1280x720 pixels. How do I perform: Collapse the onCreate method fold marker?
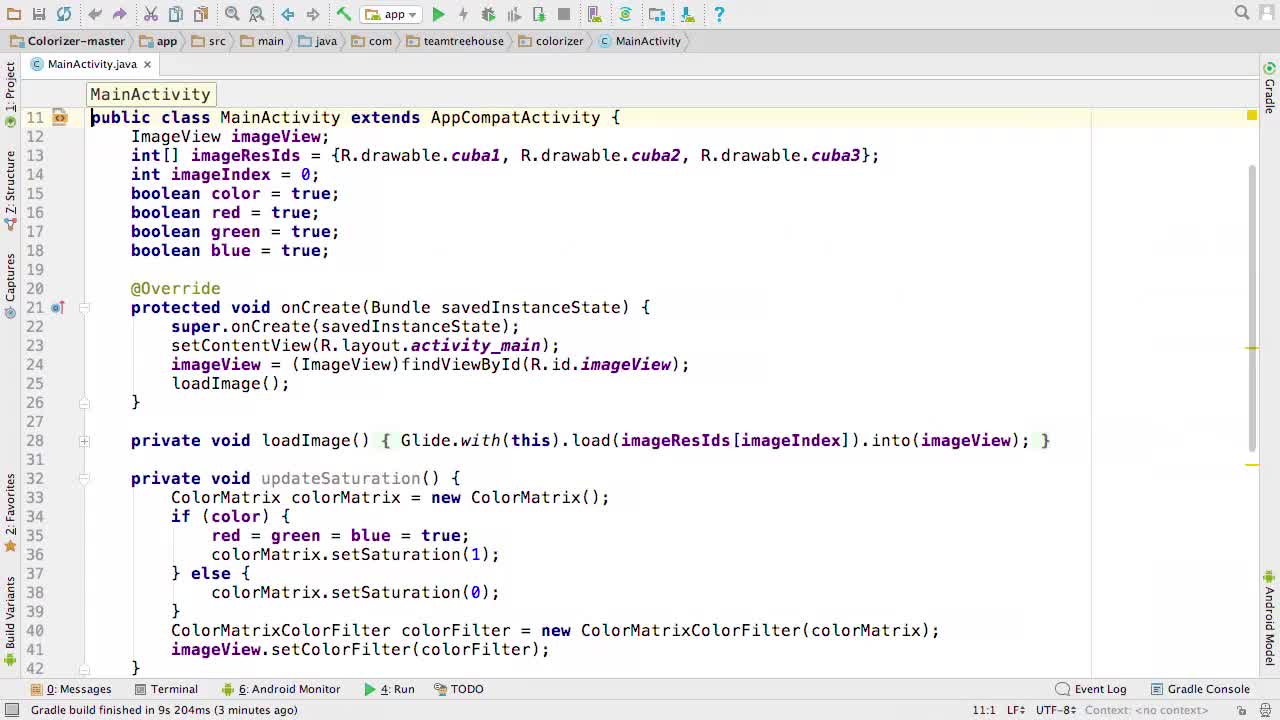point(84,308)
